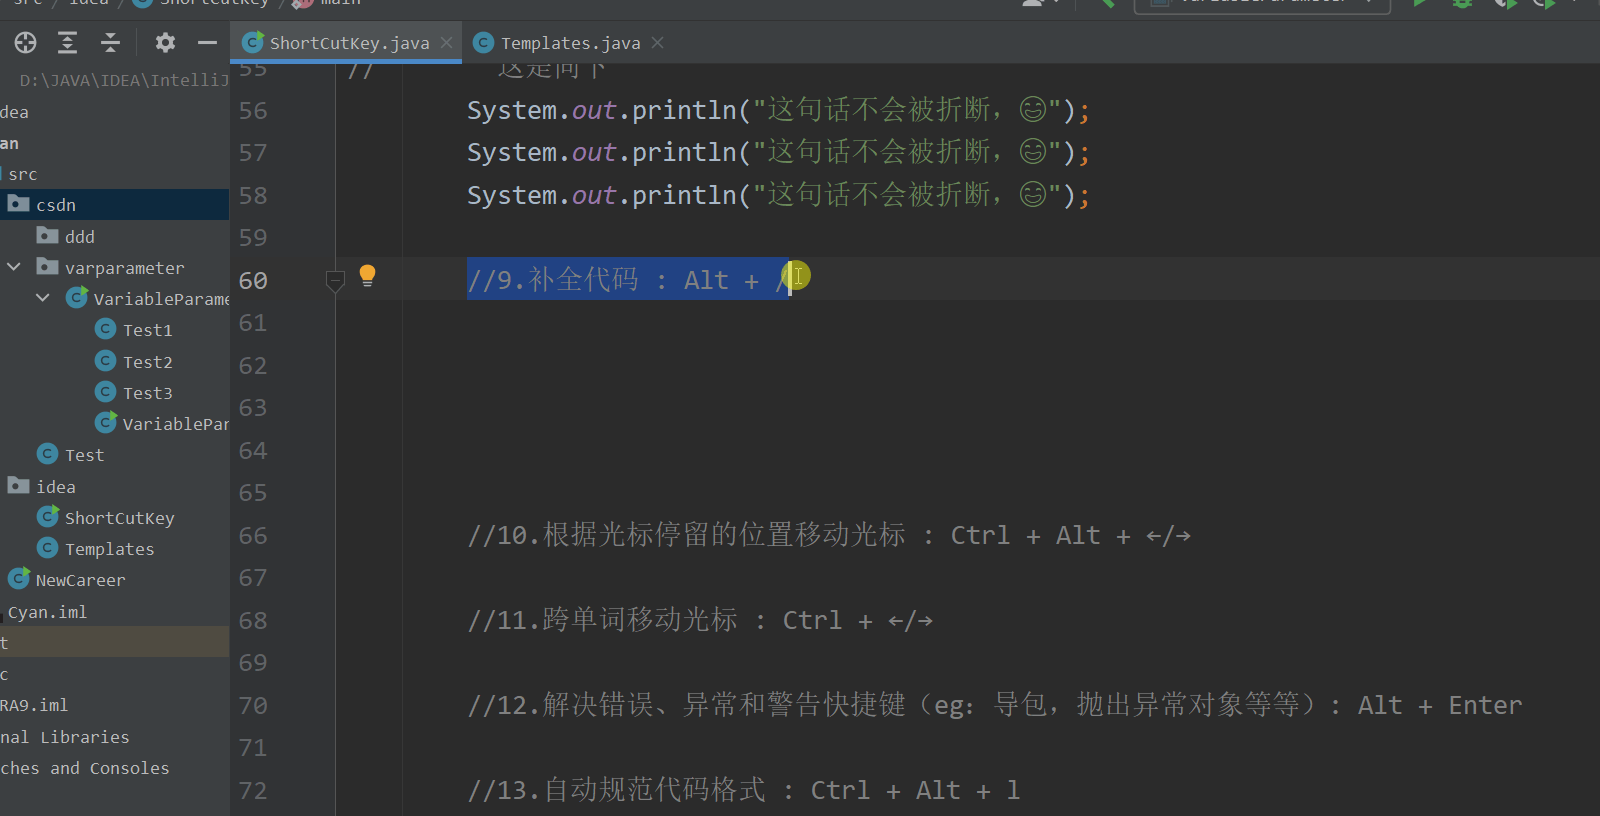Click the comment '//10.根据光标停留的位置移动光标'
Screen dimensions: 1600x816
click(x=686, y=535)
